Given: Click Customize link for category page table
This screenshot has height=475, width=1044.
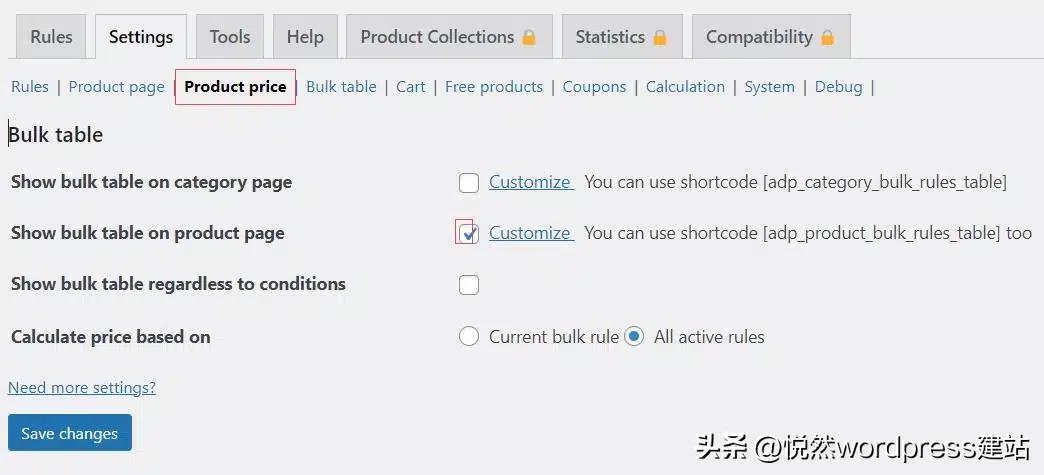Looking at the screenshot, I should click(x=530, y=182).
